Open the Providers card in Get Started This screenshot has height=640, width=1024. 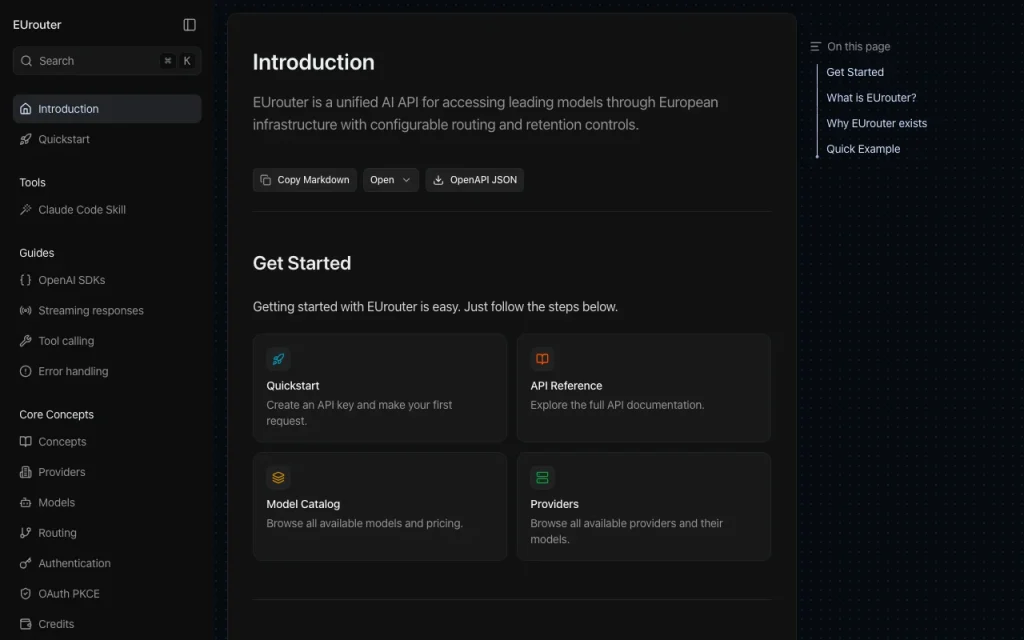(644, 506)
